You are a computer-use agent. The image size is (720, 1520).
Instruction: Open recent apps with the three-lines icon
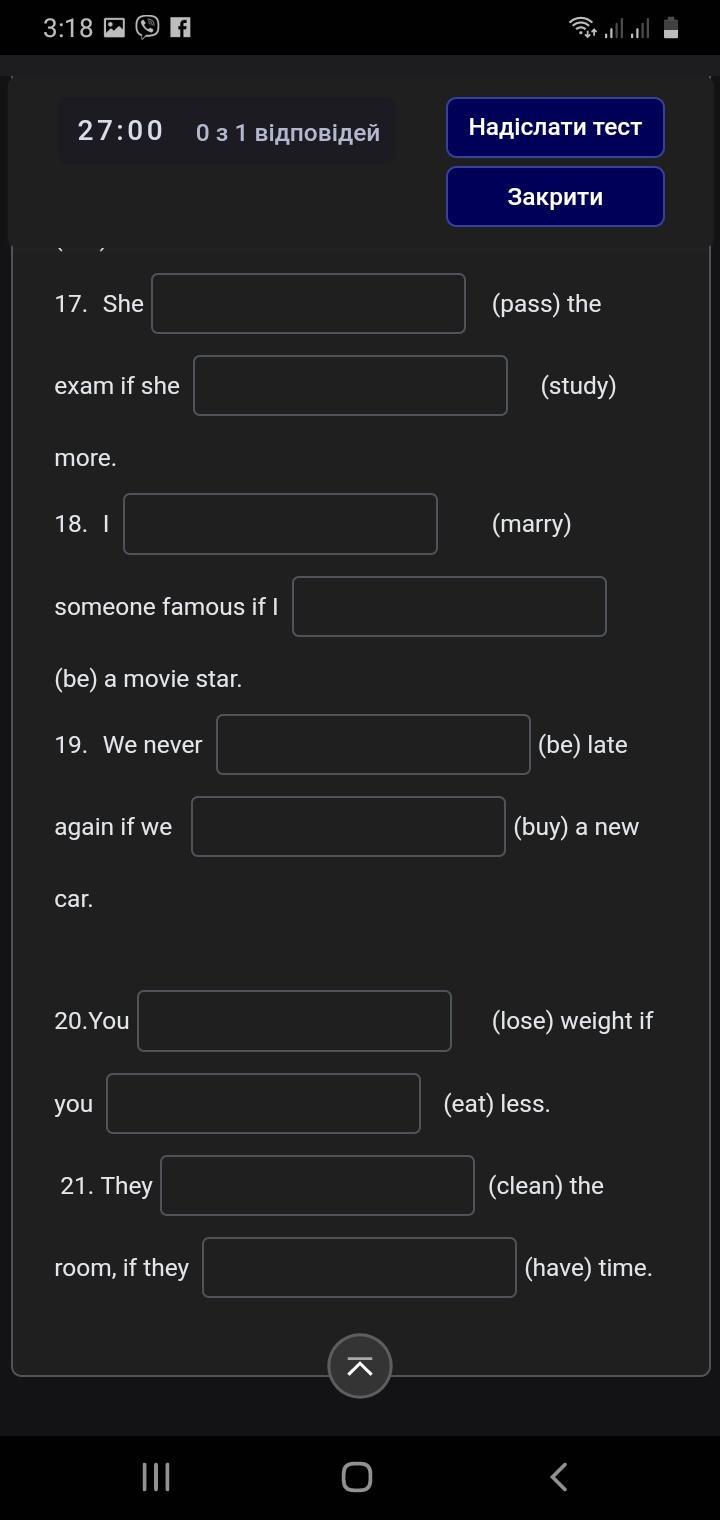(x=156, y=1477)
